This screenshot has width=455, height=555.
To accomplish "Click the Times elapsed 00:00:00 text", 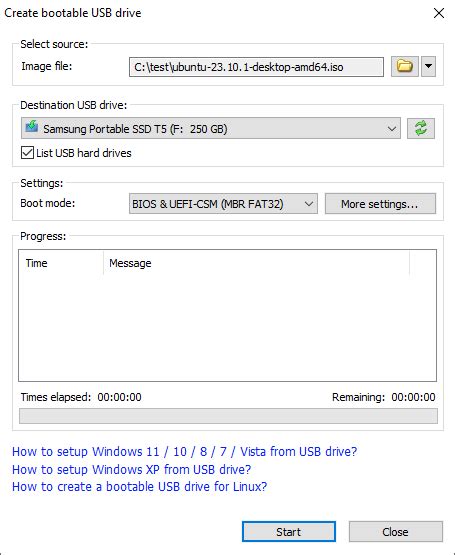I will (x=81, y=397).
